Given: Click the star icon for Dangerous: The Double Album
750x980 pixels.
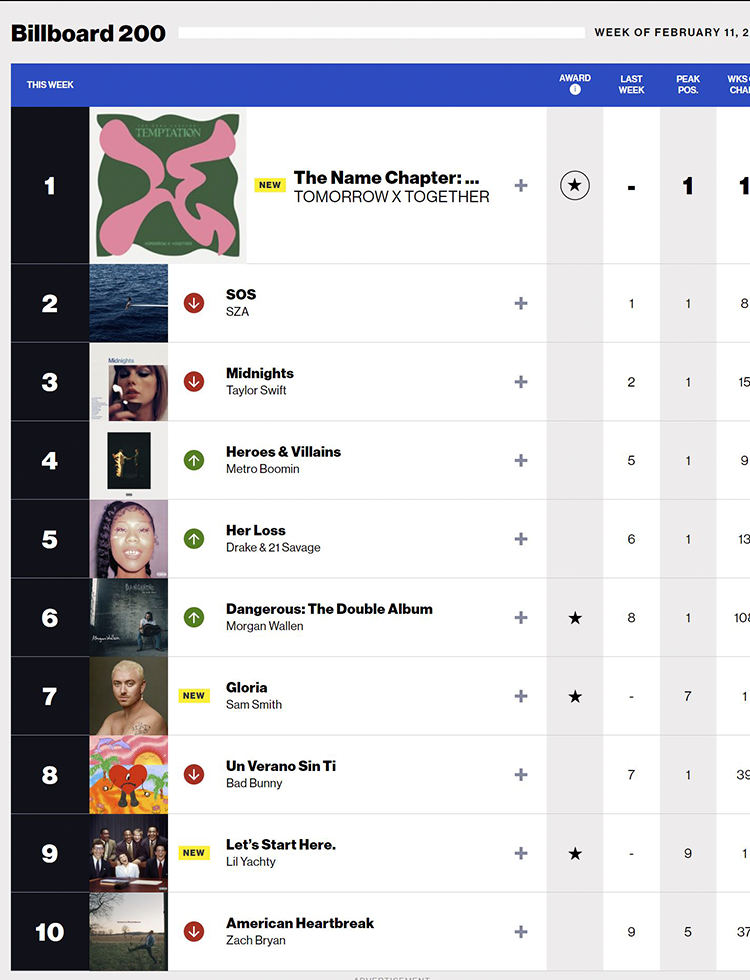Looking at the screenshot, I should [575, 618].
